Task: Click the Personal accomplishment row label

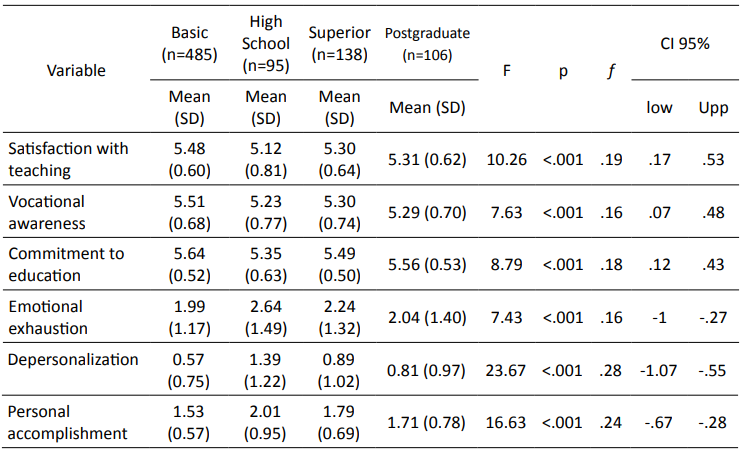Action: click(69, 421)
